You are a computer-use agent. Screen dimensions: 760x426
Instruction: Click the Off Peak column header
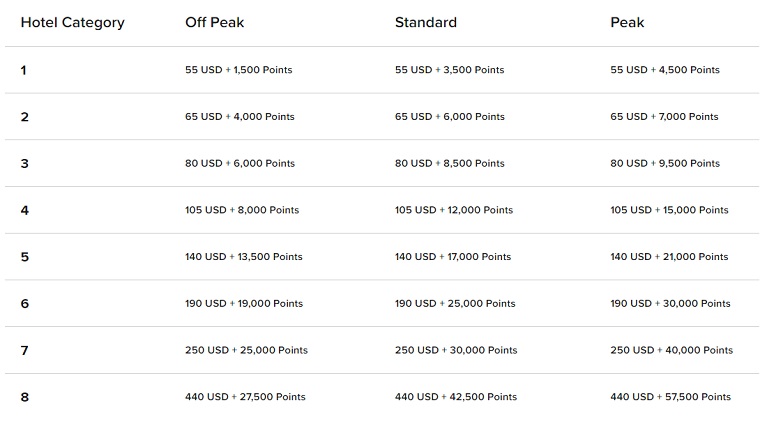[x=215, y=22]
